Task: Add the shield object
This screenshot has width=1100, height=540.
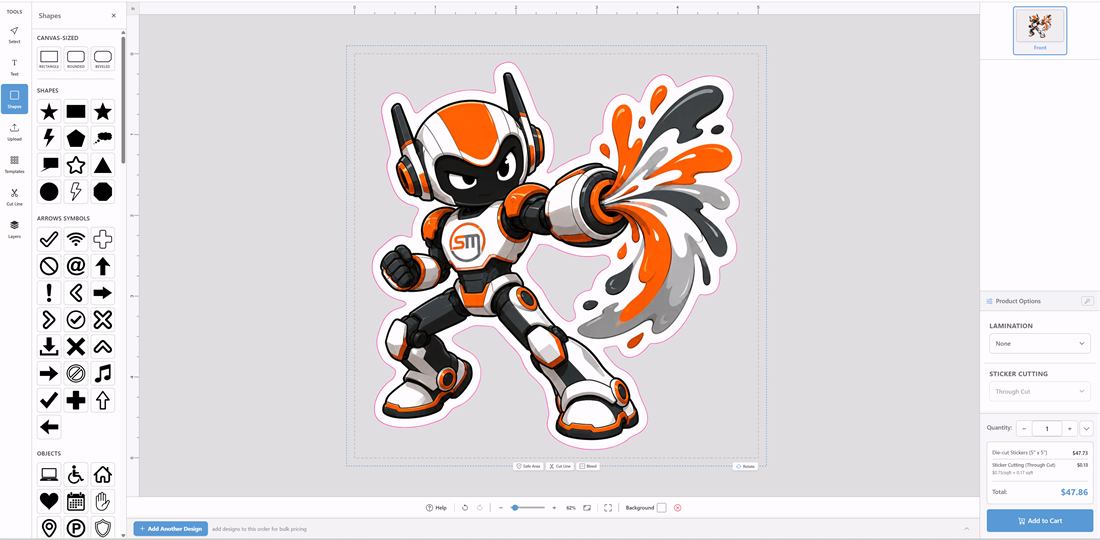Action: pyautogui.click(x=102, y=527)
